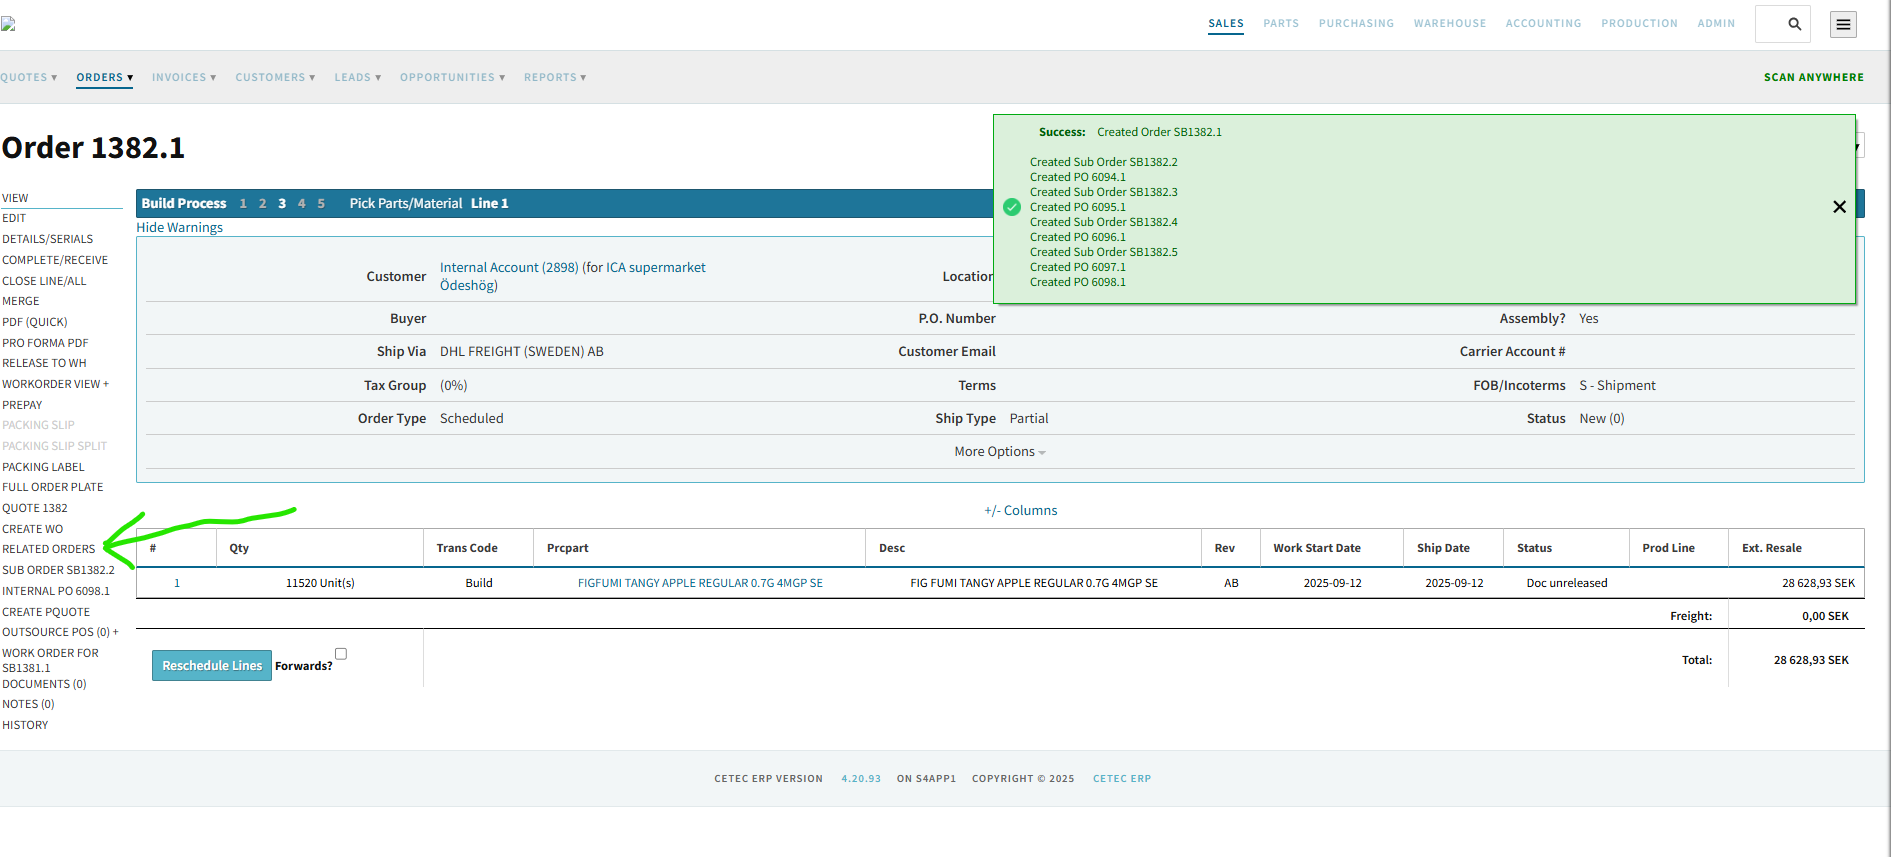The width and height of the screenshot is (1891, 857).
Task: Toggle the +/- Columns link
Action: tap(1020, 511)
